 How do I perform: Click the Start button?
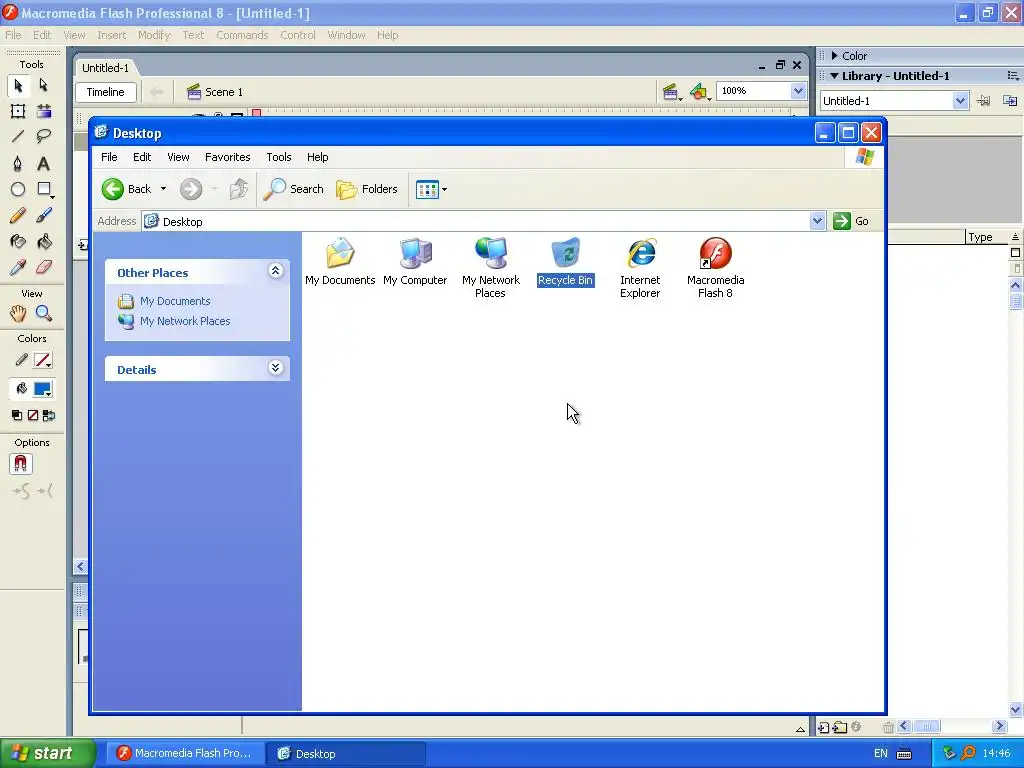tap(48, 754)
